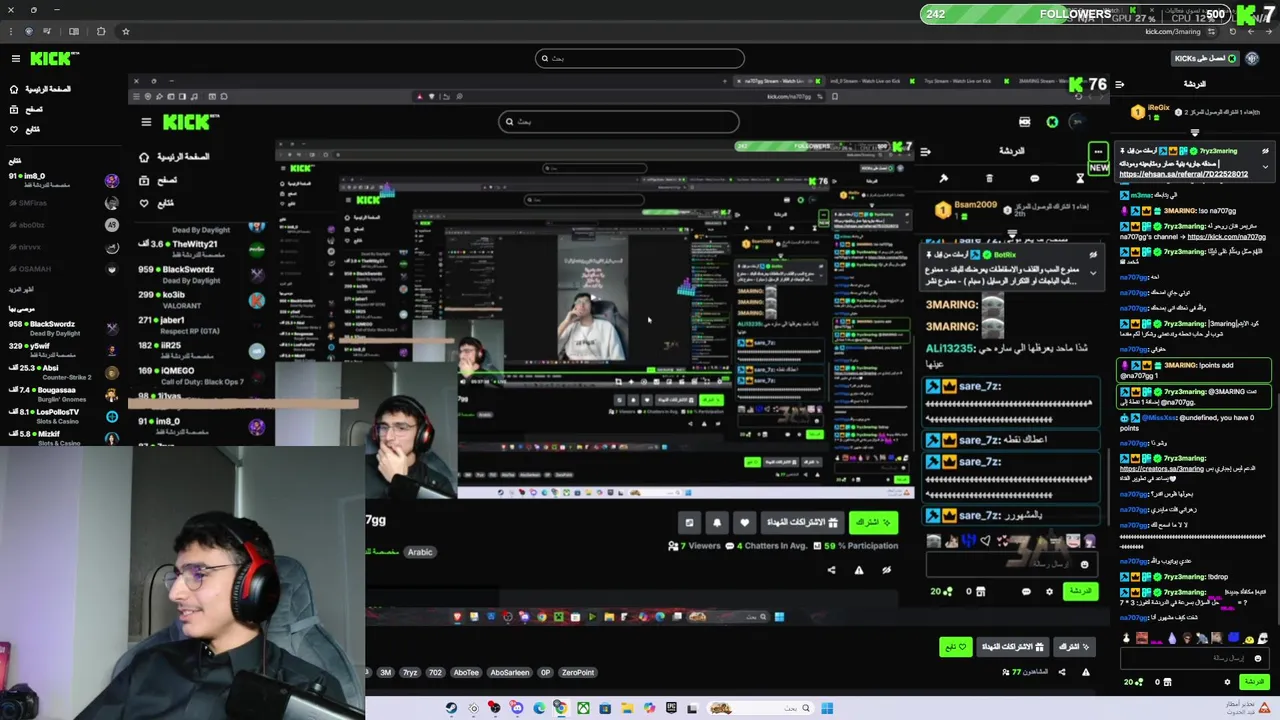Bookmark page with browser star icon

(125, 31)
